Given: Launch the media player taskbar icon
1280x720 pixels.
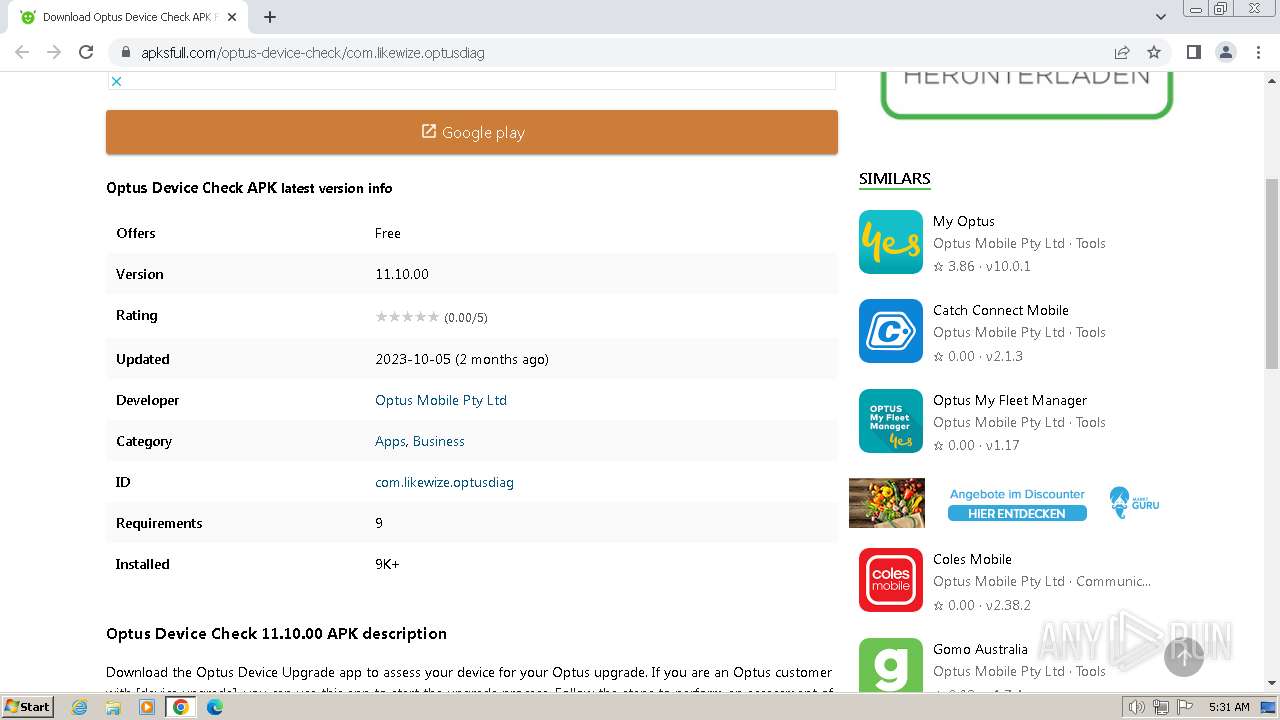Looking at the screenshot, I should click(x=147, y=707).
